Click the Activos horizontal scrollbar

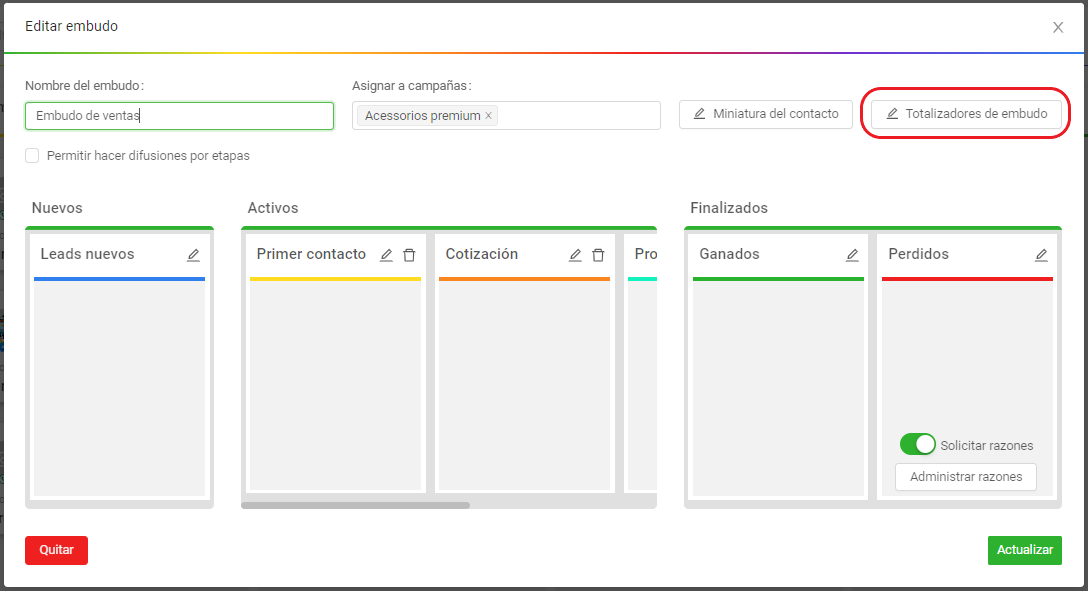point(355,505)
